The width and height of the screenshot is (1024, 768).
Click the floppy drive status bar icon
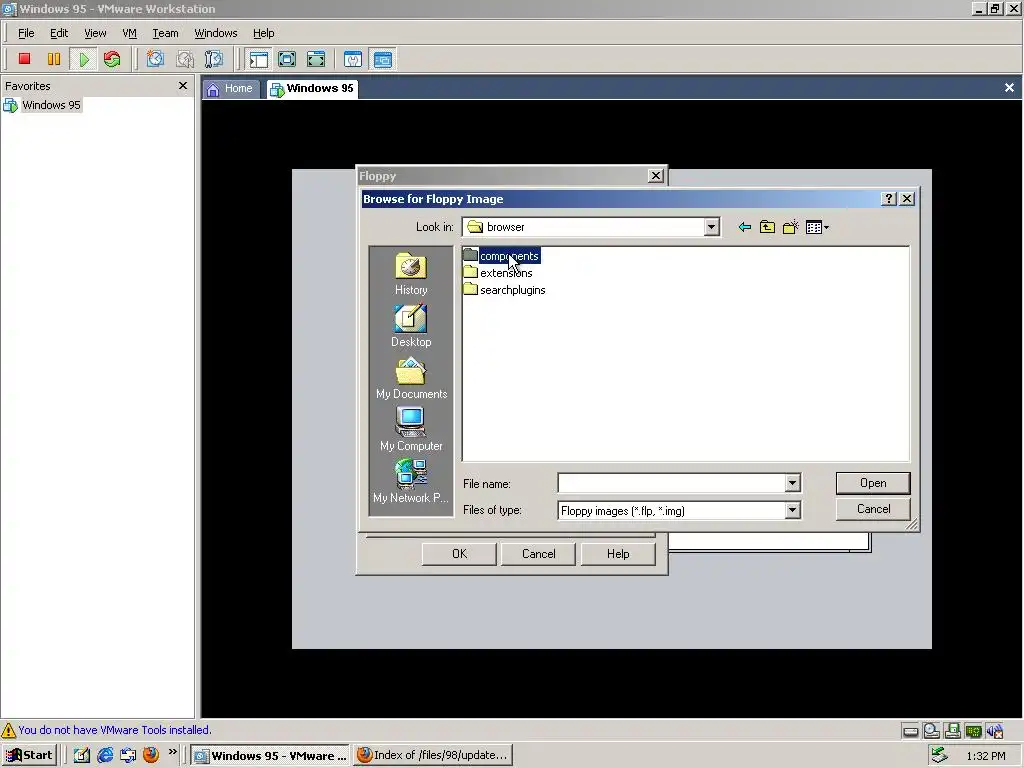pos(953,731)
